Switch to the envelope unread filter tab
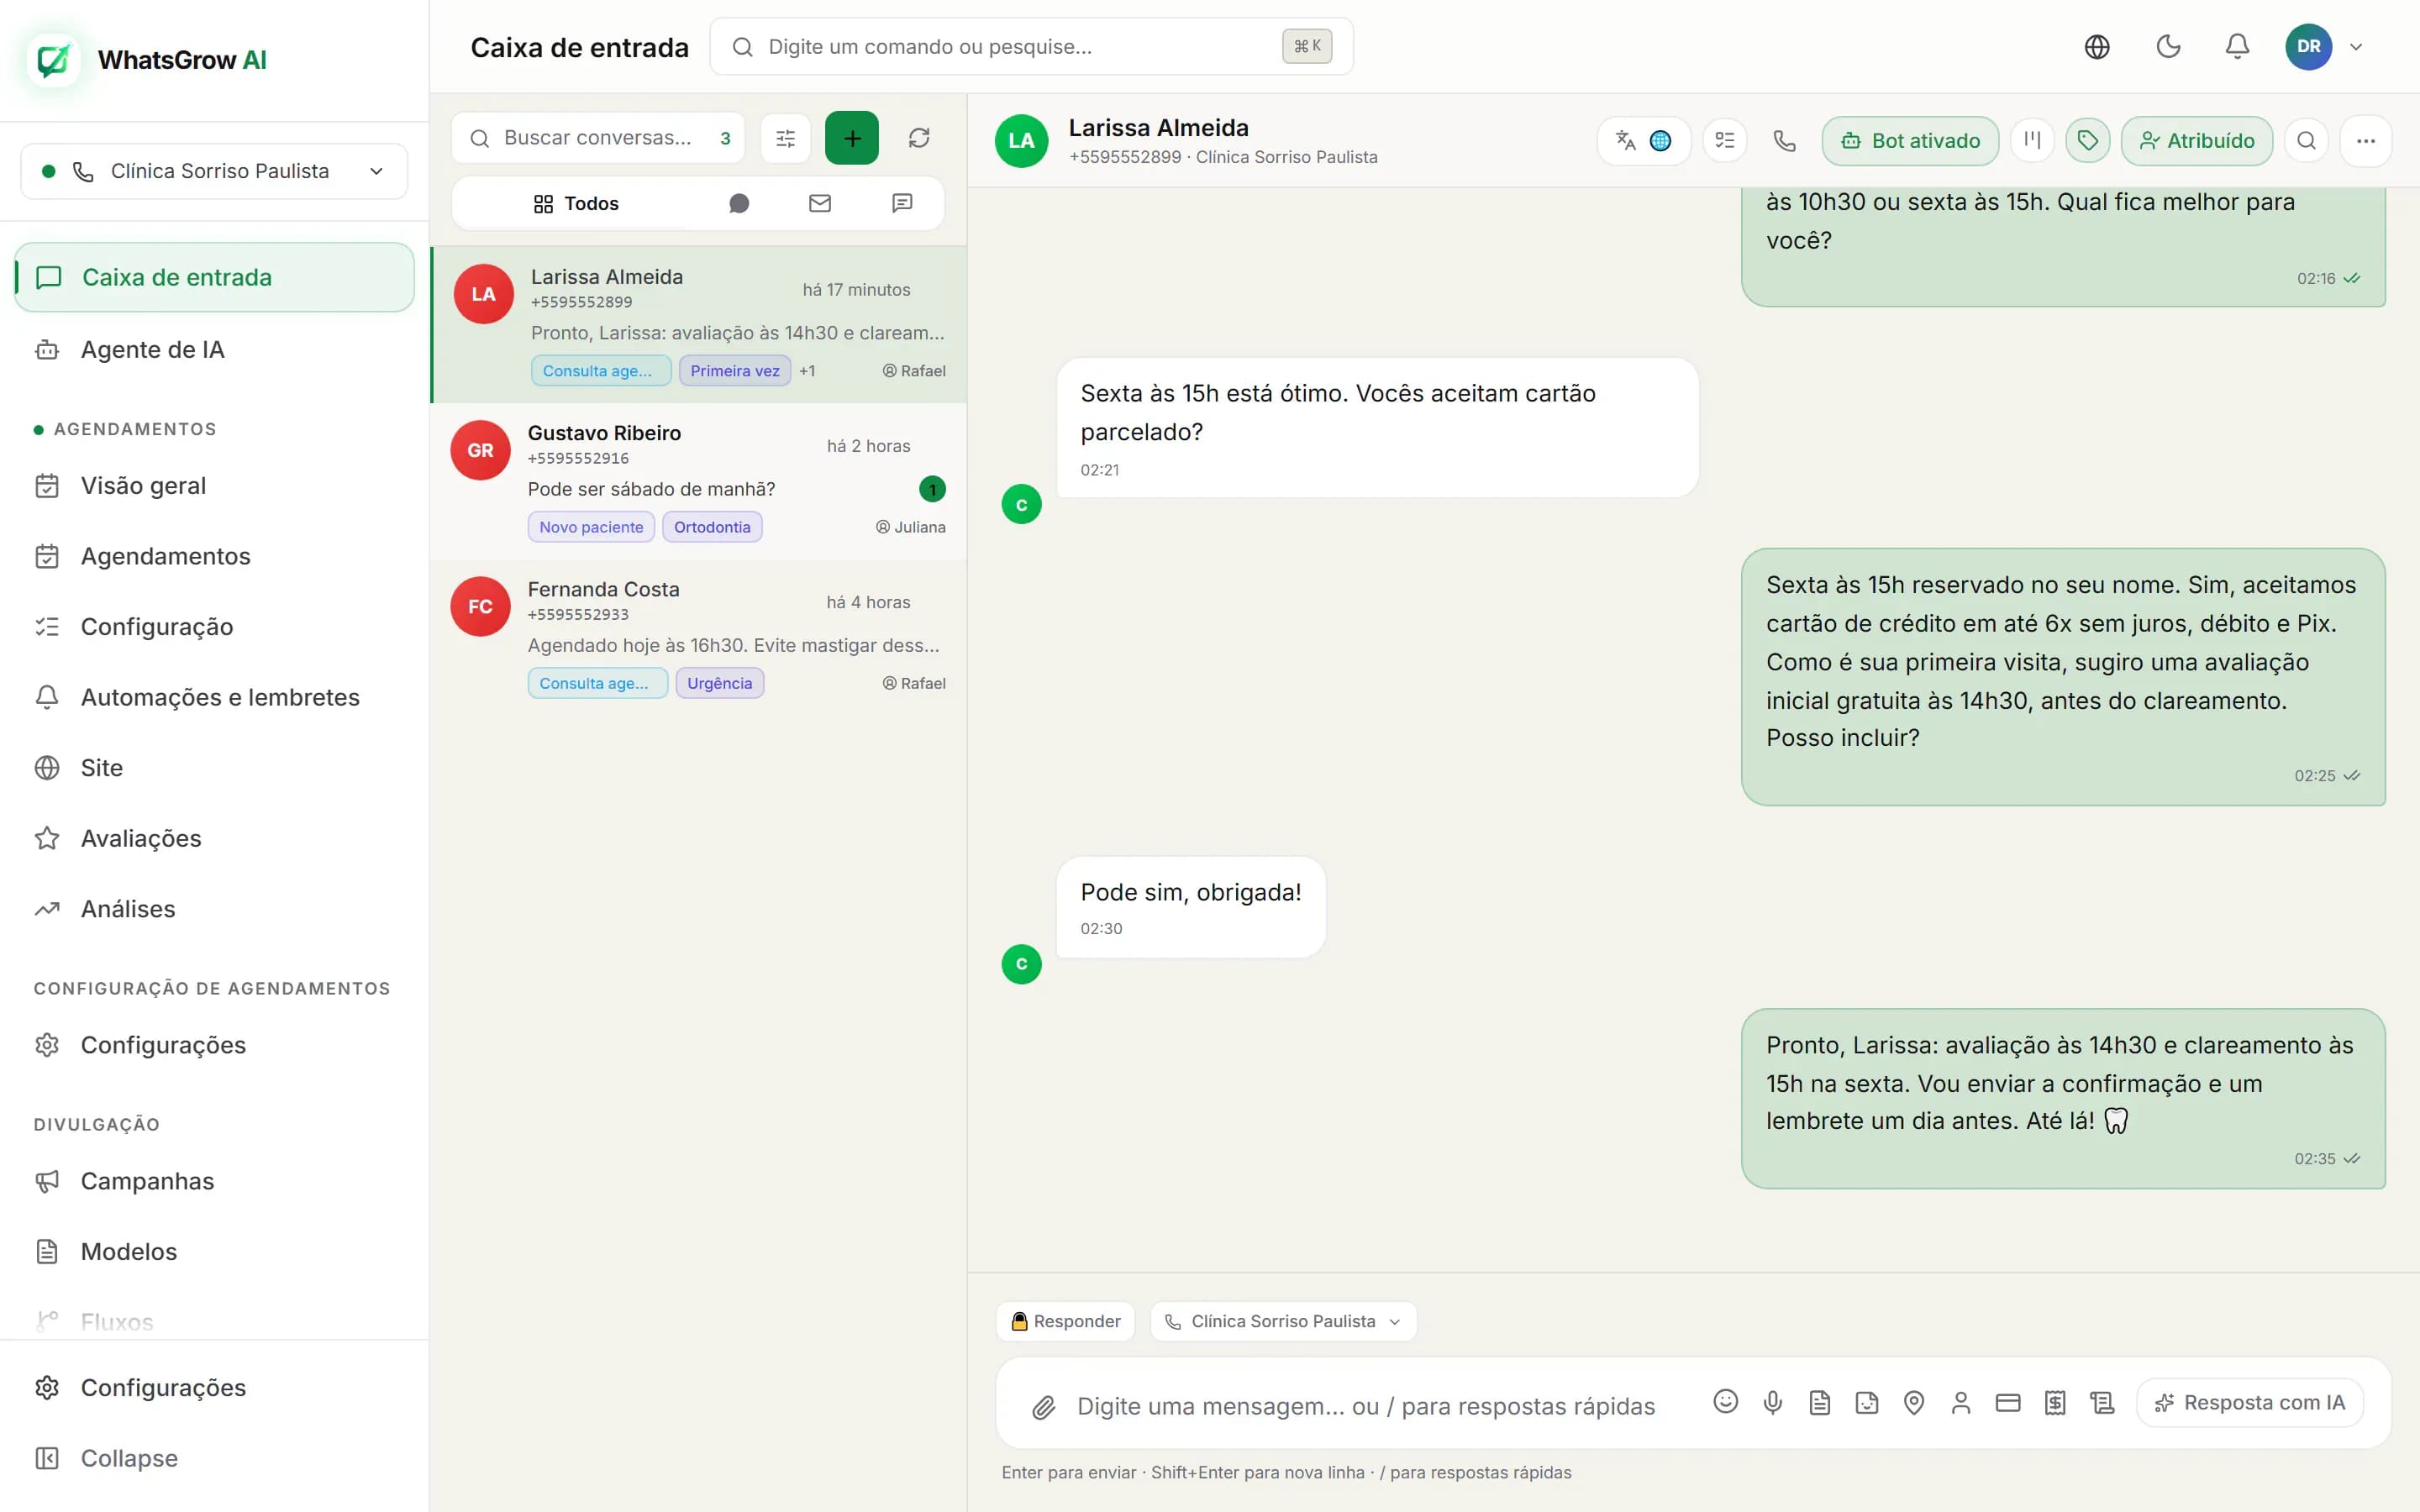2420x1512 pixels. point(820,204)
